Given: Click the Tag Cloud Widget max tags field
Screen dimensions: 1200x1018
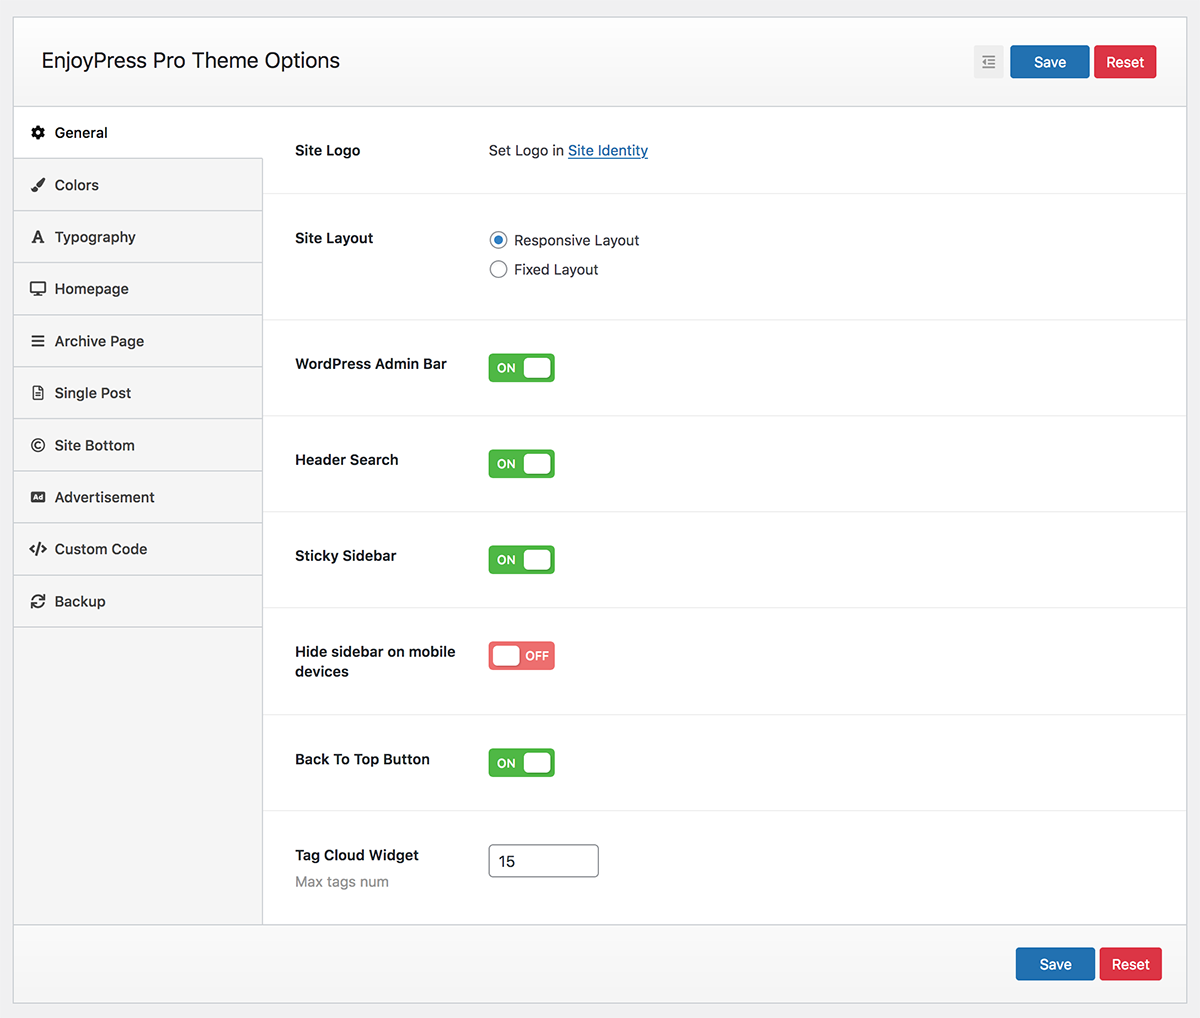Looking at the screenshot, I should click(543, 860).
